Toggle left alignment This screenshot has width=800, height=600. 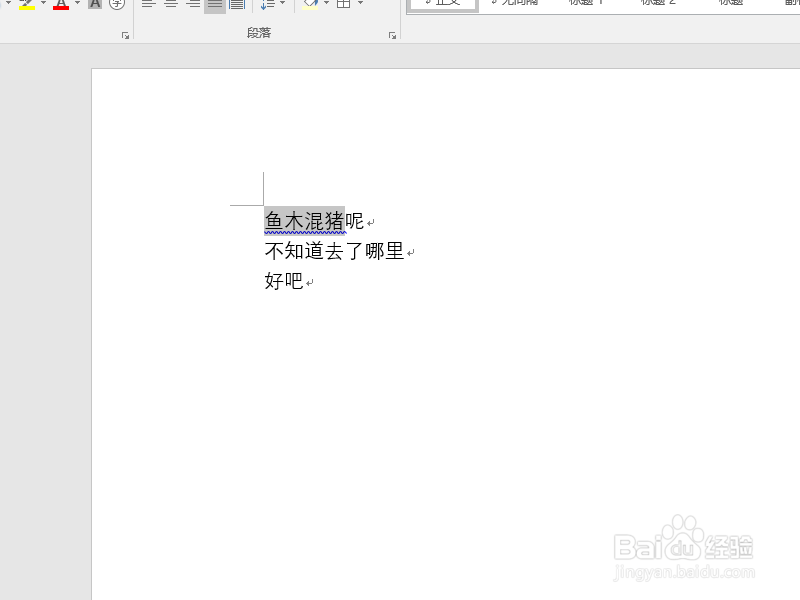click(x=148, y=5)
